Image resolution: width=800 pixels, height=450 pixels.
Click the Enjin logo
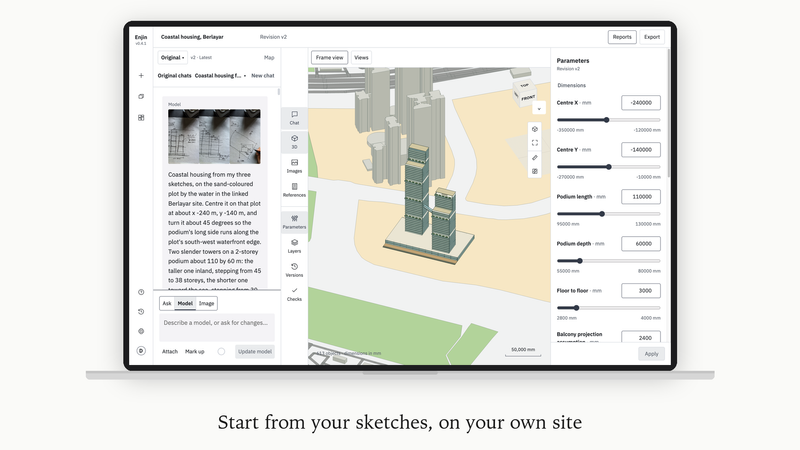point(141,39)
